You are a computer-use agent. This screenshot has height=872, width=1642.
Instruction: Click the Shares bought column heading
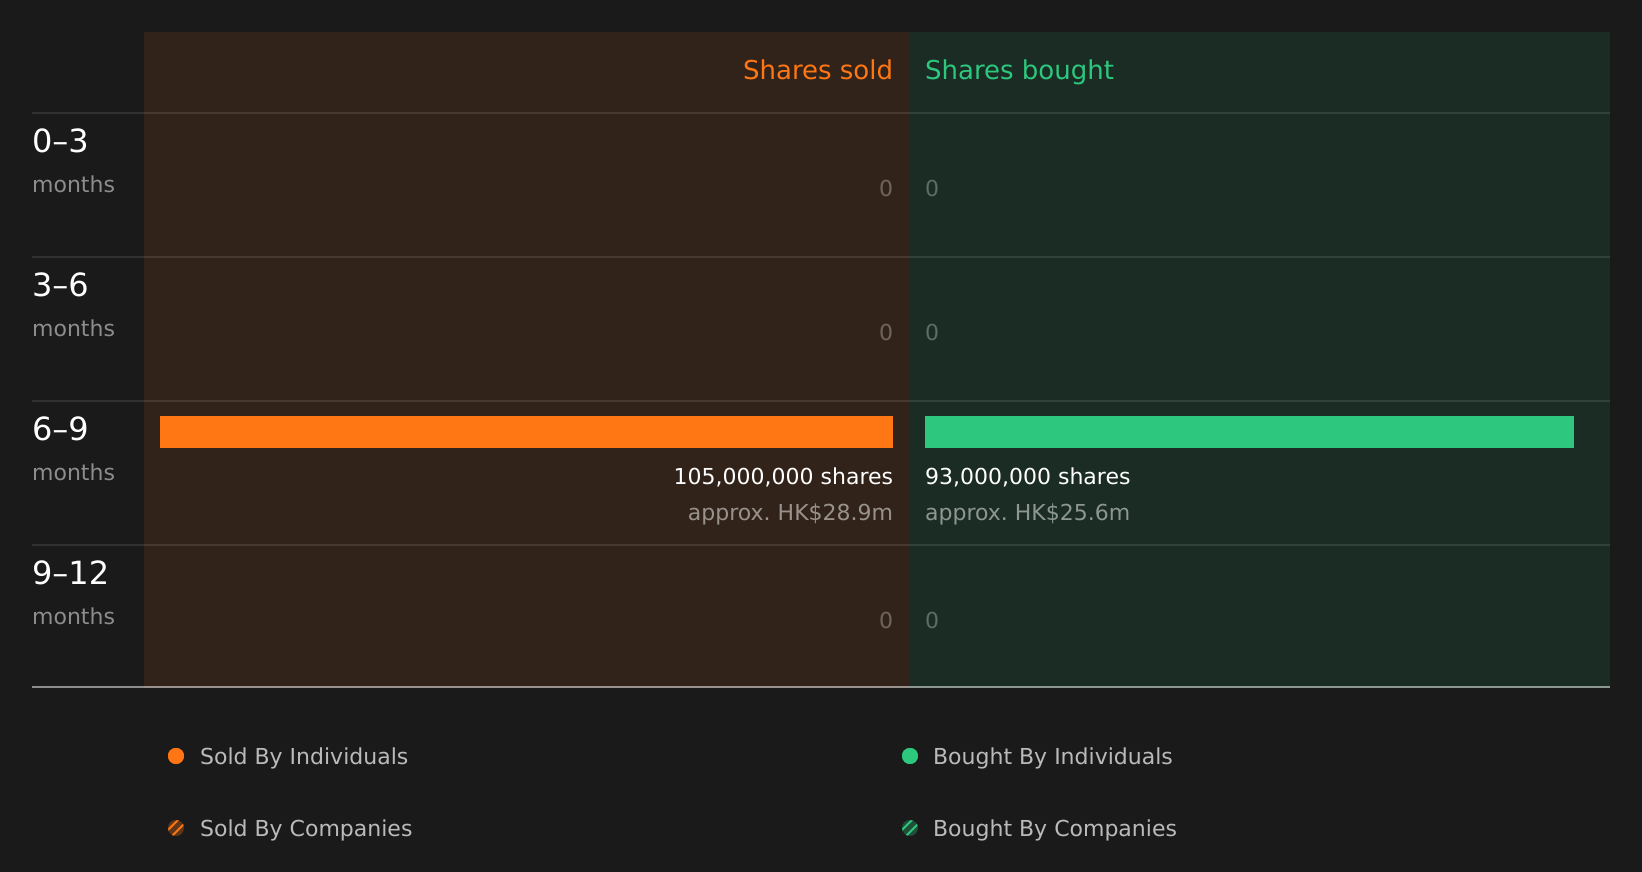point(1019,71)
